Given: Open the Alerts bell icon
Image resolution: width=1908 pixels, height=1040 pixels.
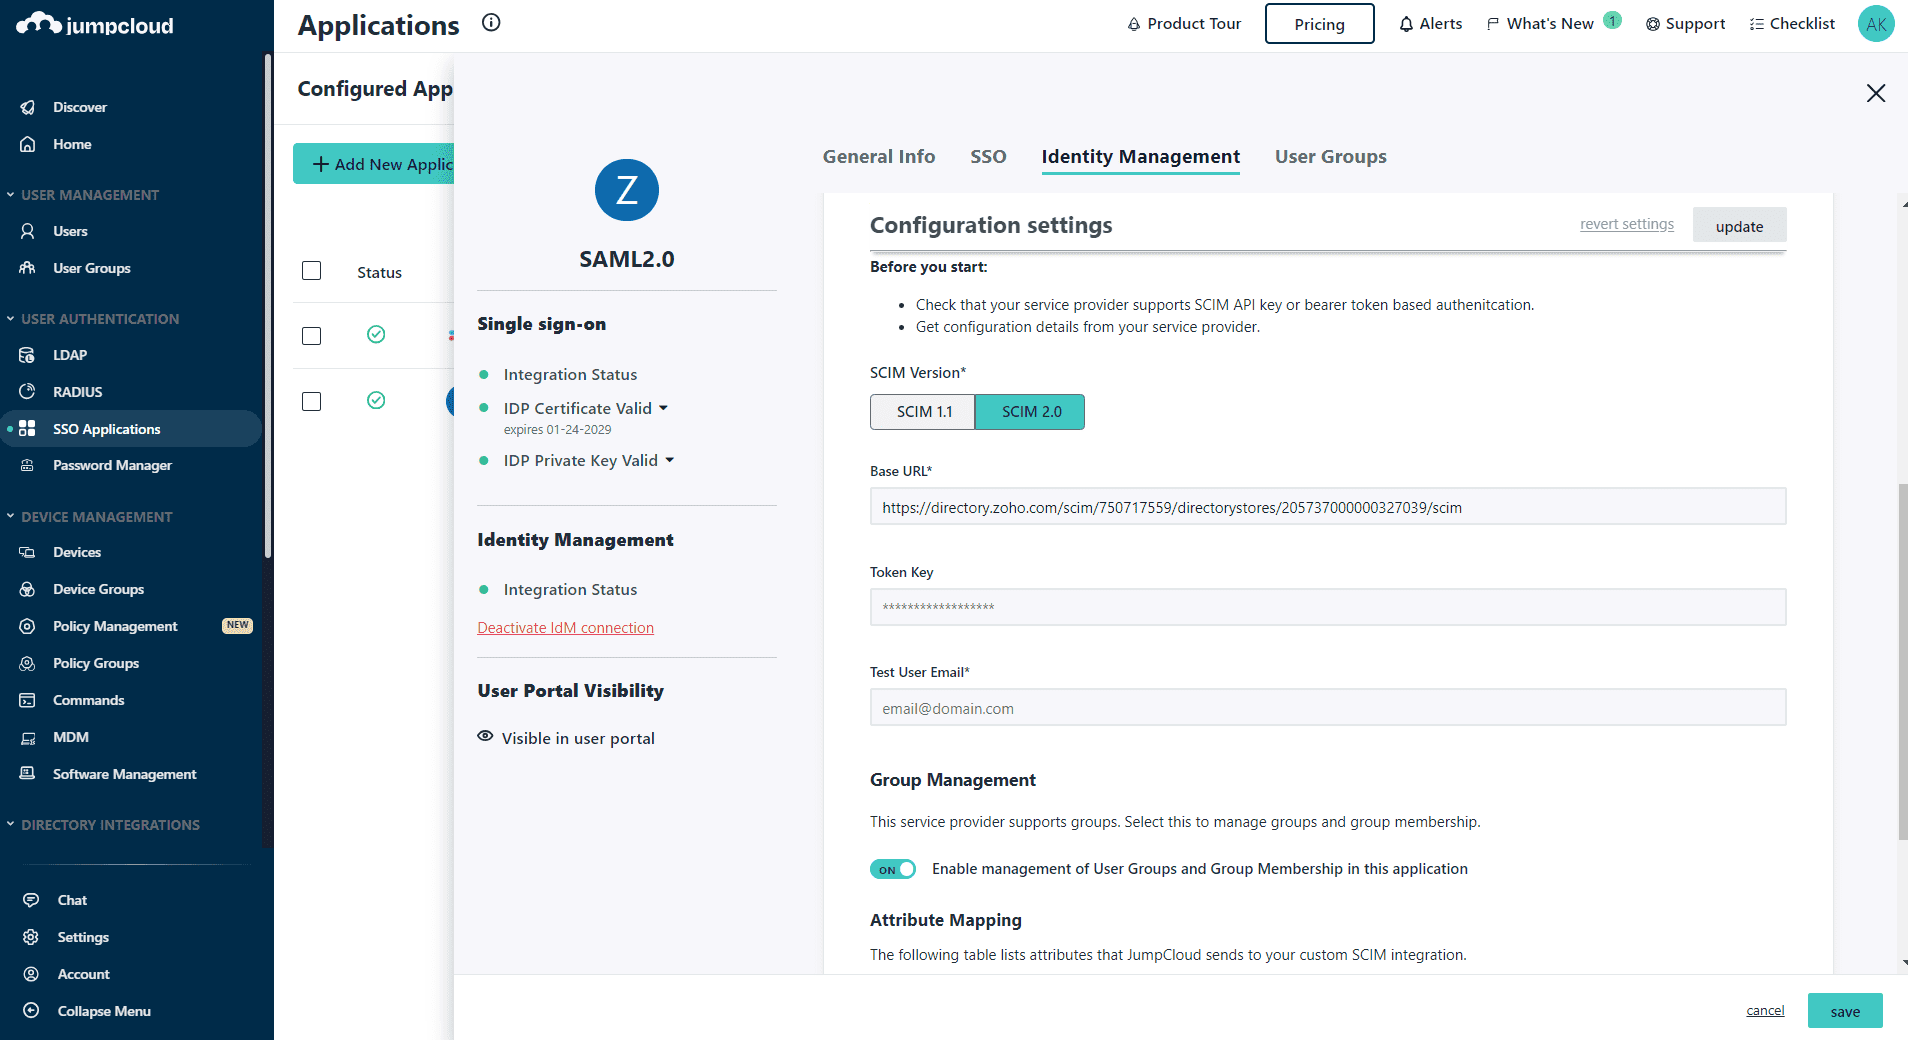Looking at the screenshot, I should [x=1406, y=24].
